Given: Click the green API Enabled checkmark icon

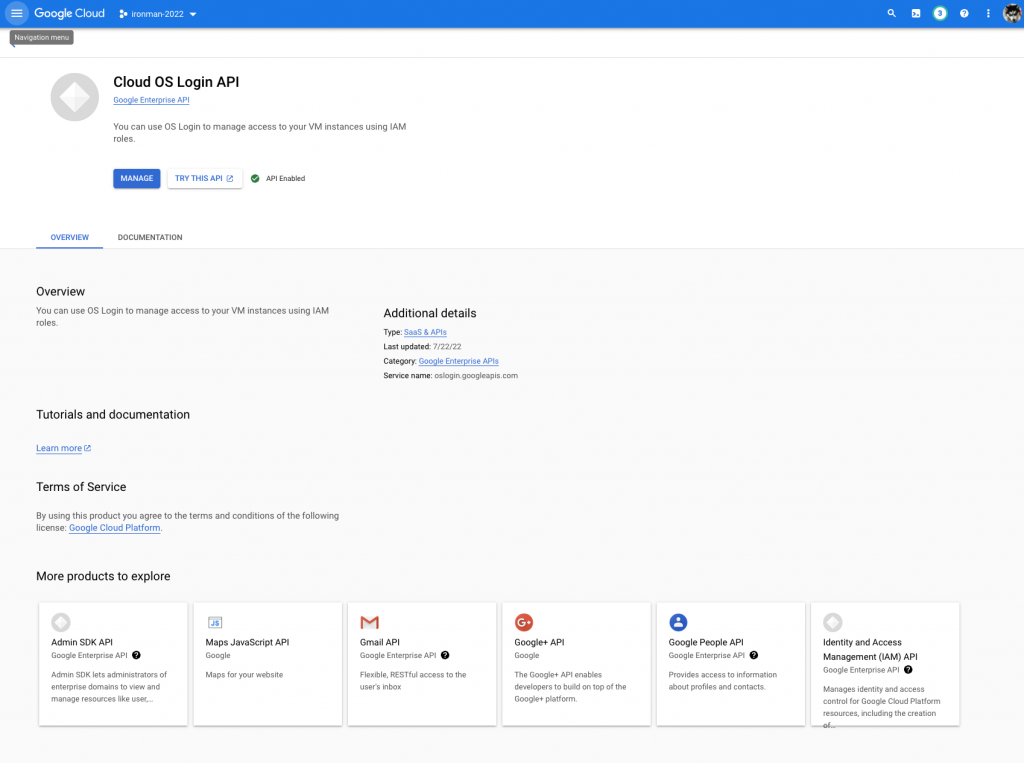Looking at the screenshot, I should click(x=255, y=178).
